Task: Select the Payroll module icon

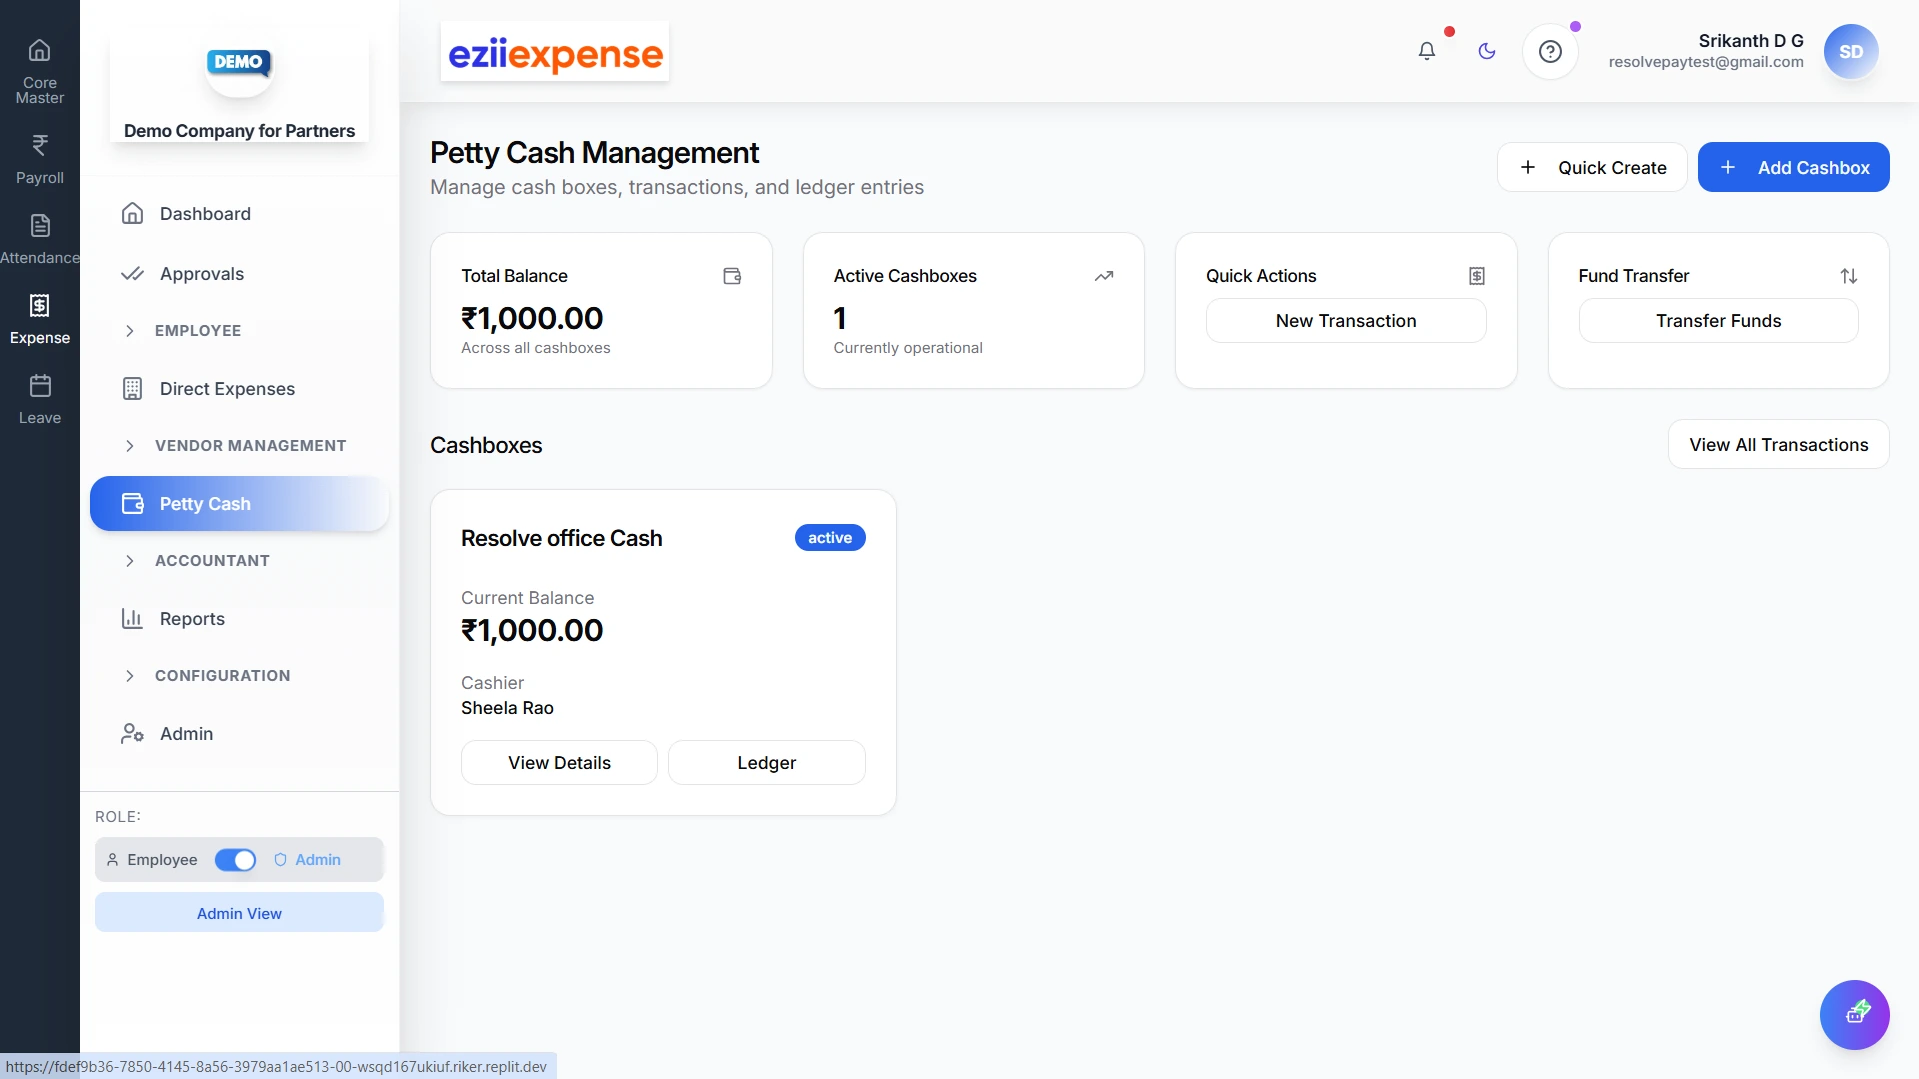Action: point(39,147)
